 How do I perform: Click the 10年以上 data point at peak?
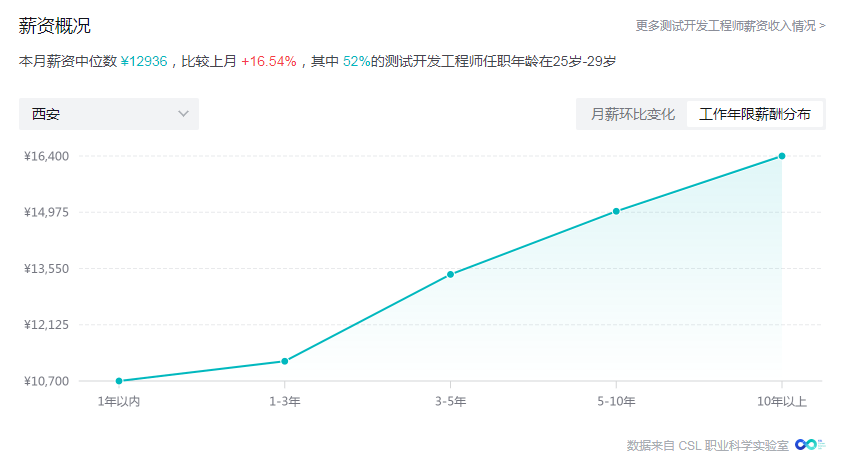(782, 156)
